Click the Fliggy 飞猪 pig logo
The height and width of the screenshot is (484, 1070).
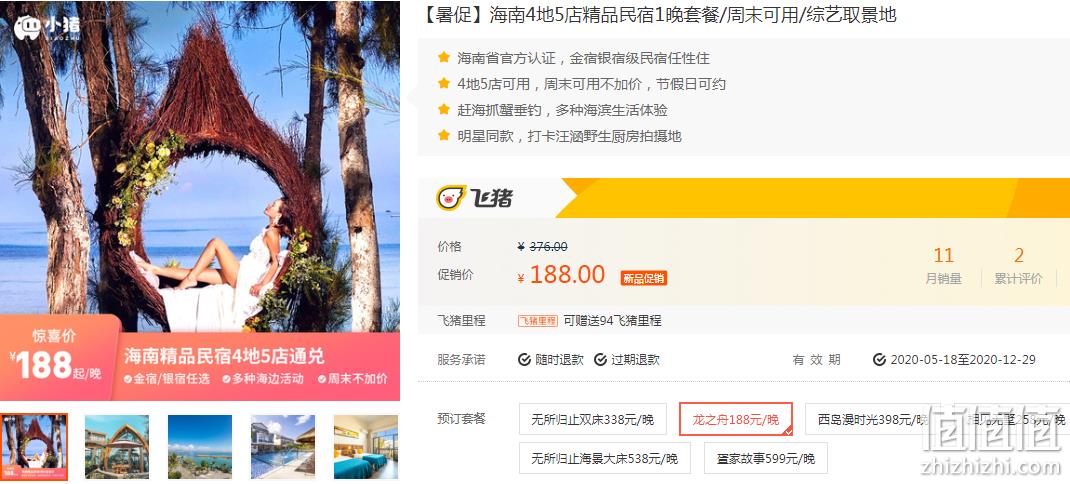tap(451, 198)
